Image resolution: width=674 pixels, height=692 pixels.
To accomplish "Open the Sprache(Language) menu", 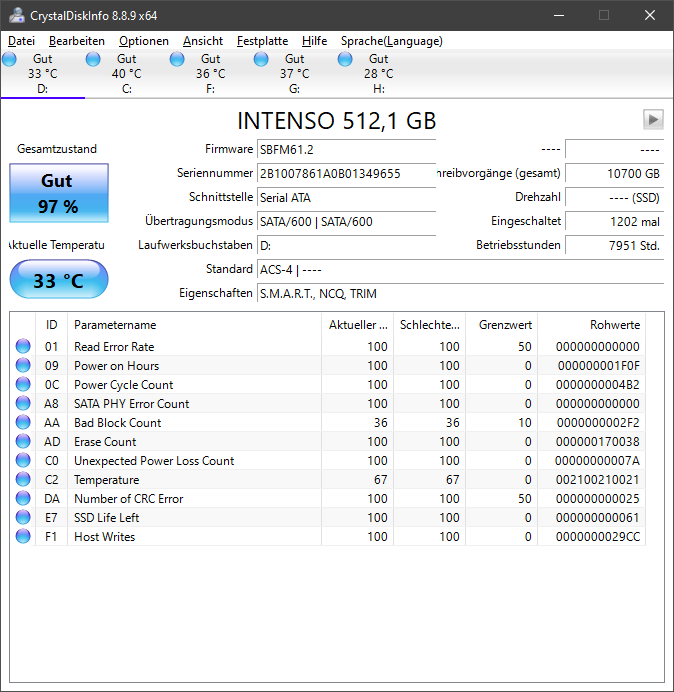I will point(392,41).
